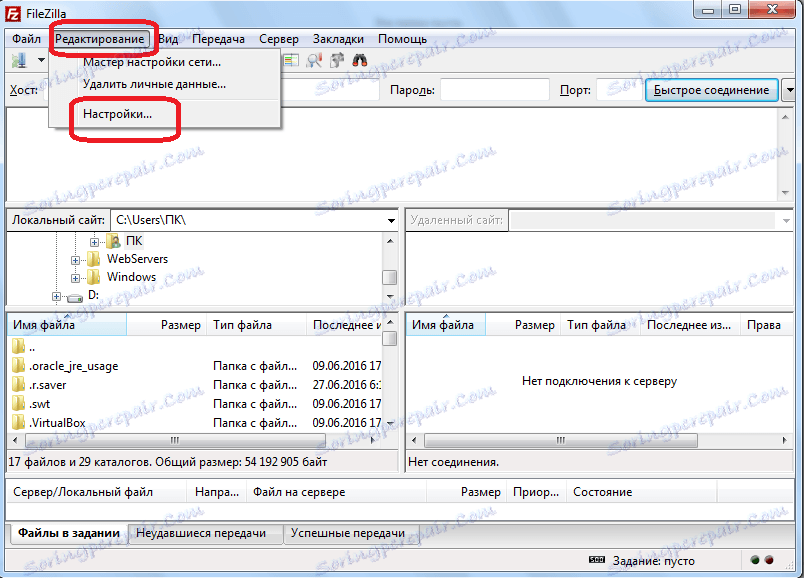
Task: Open the Сервер menu
Action: [x=278, y=39]
